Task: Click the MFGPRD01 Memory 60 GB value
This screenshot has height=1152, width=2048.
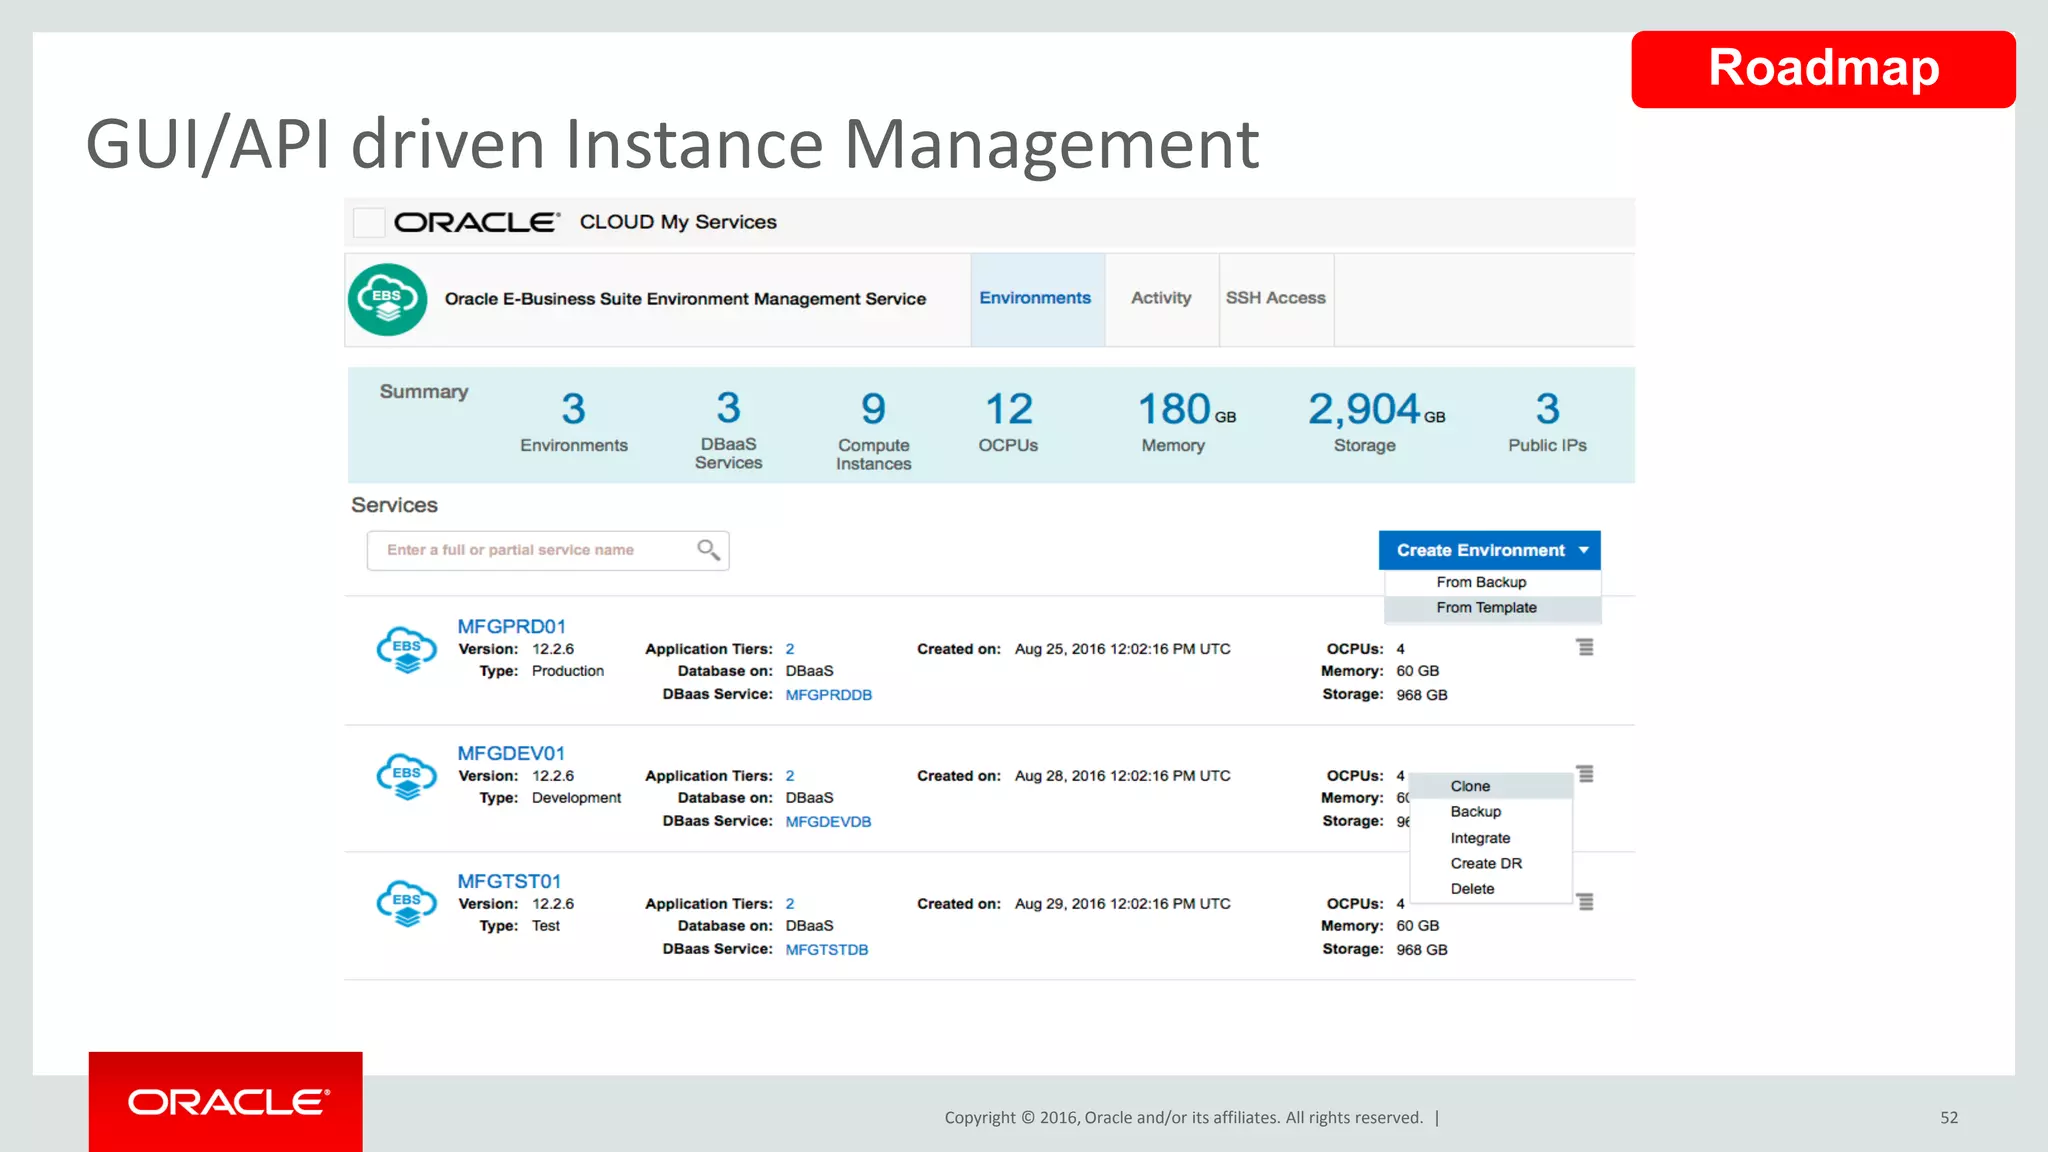Action: pyautogui.click(x=1418, y=671)
